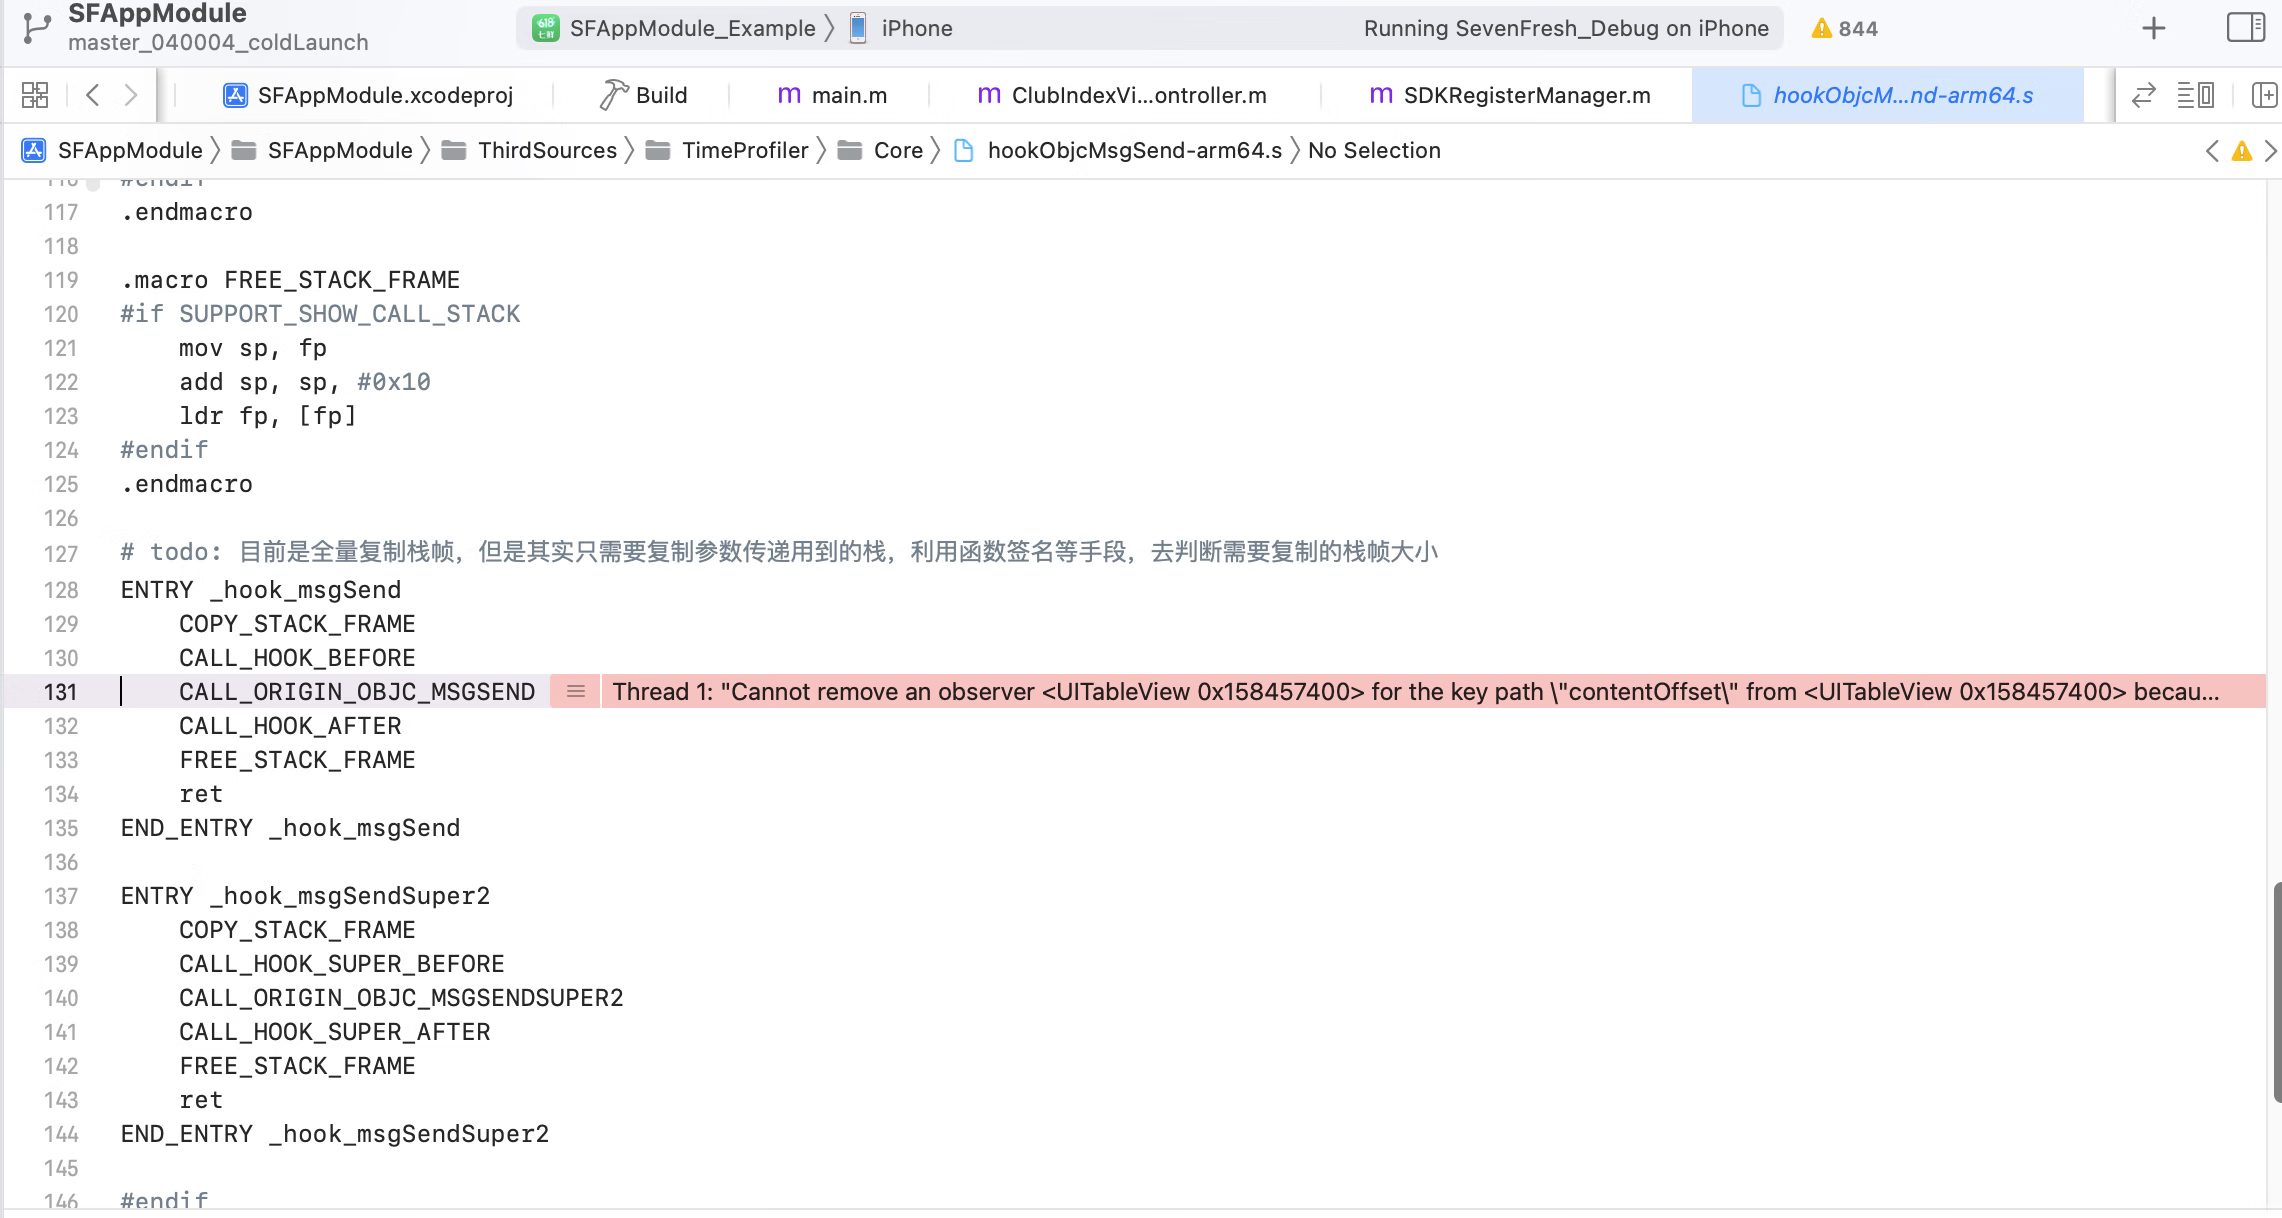
Task: Click the vertical scrollbar thumb
Action: 2276,990
